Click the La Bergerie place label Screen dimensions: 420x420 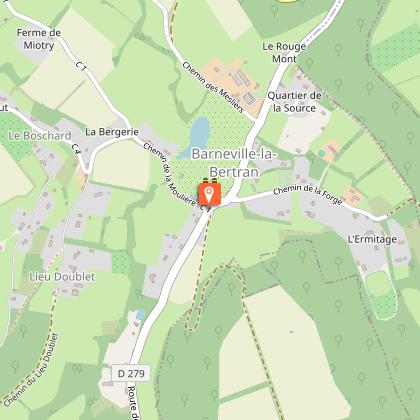click(x=112, y=132)
